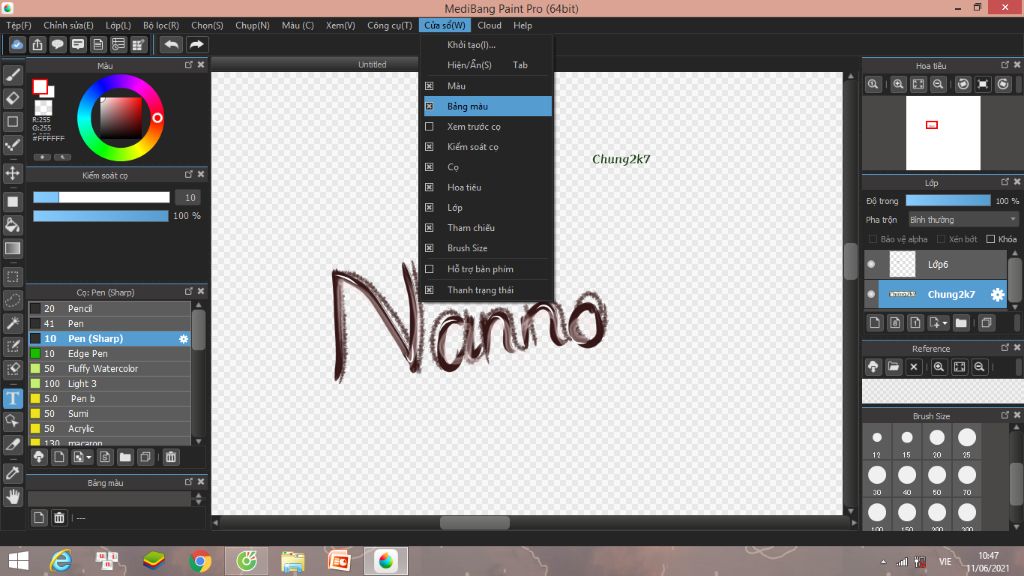Add folder icon in Layer panel
This screenshot has width=1024, height=576.
tap(961, 323)
